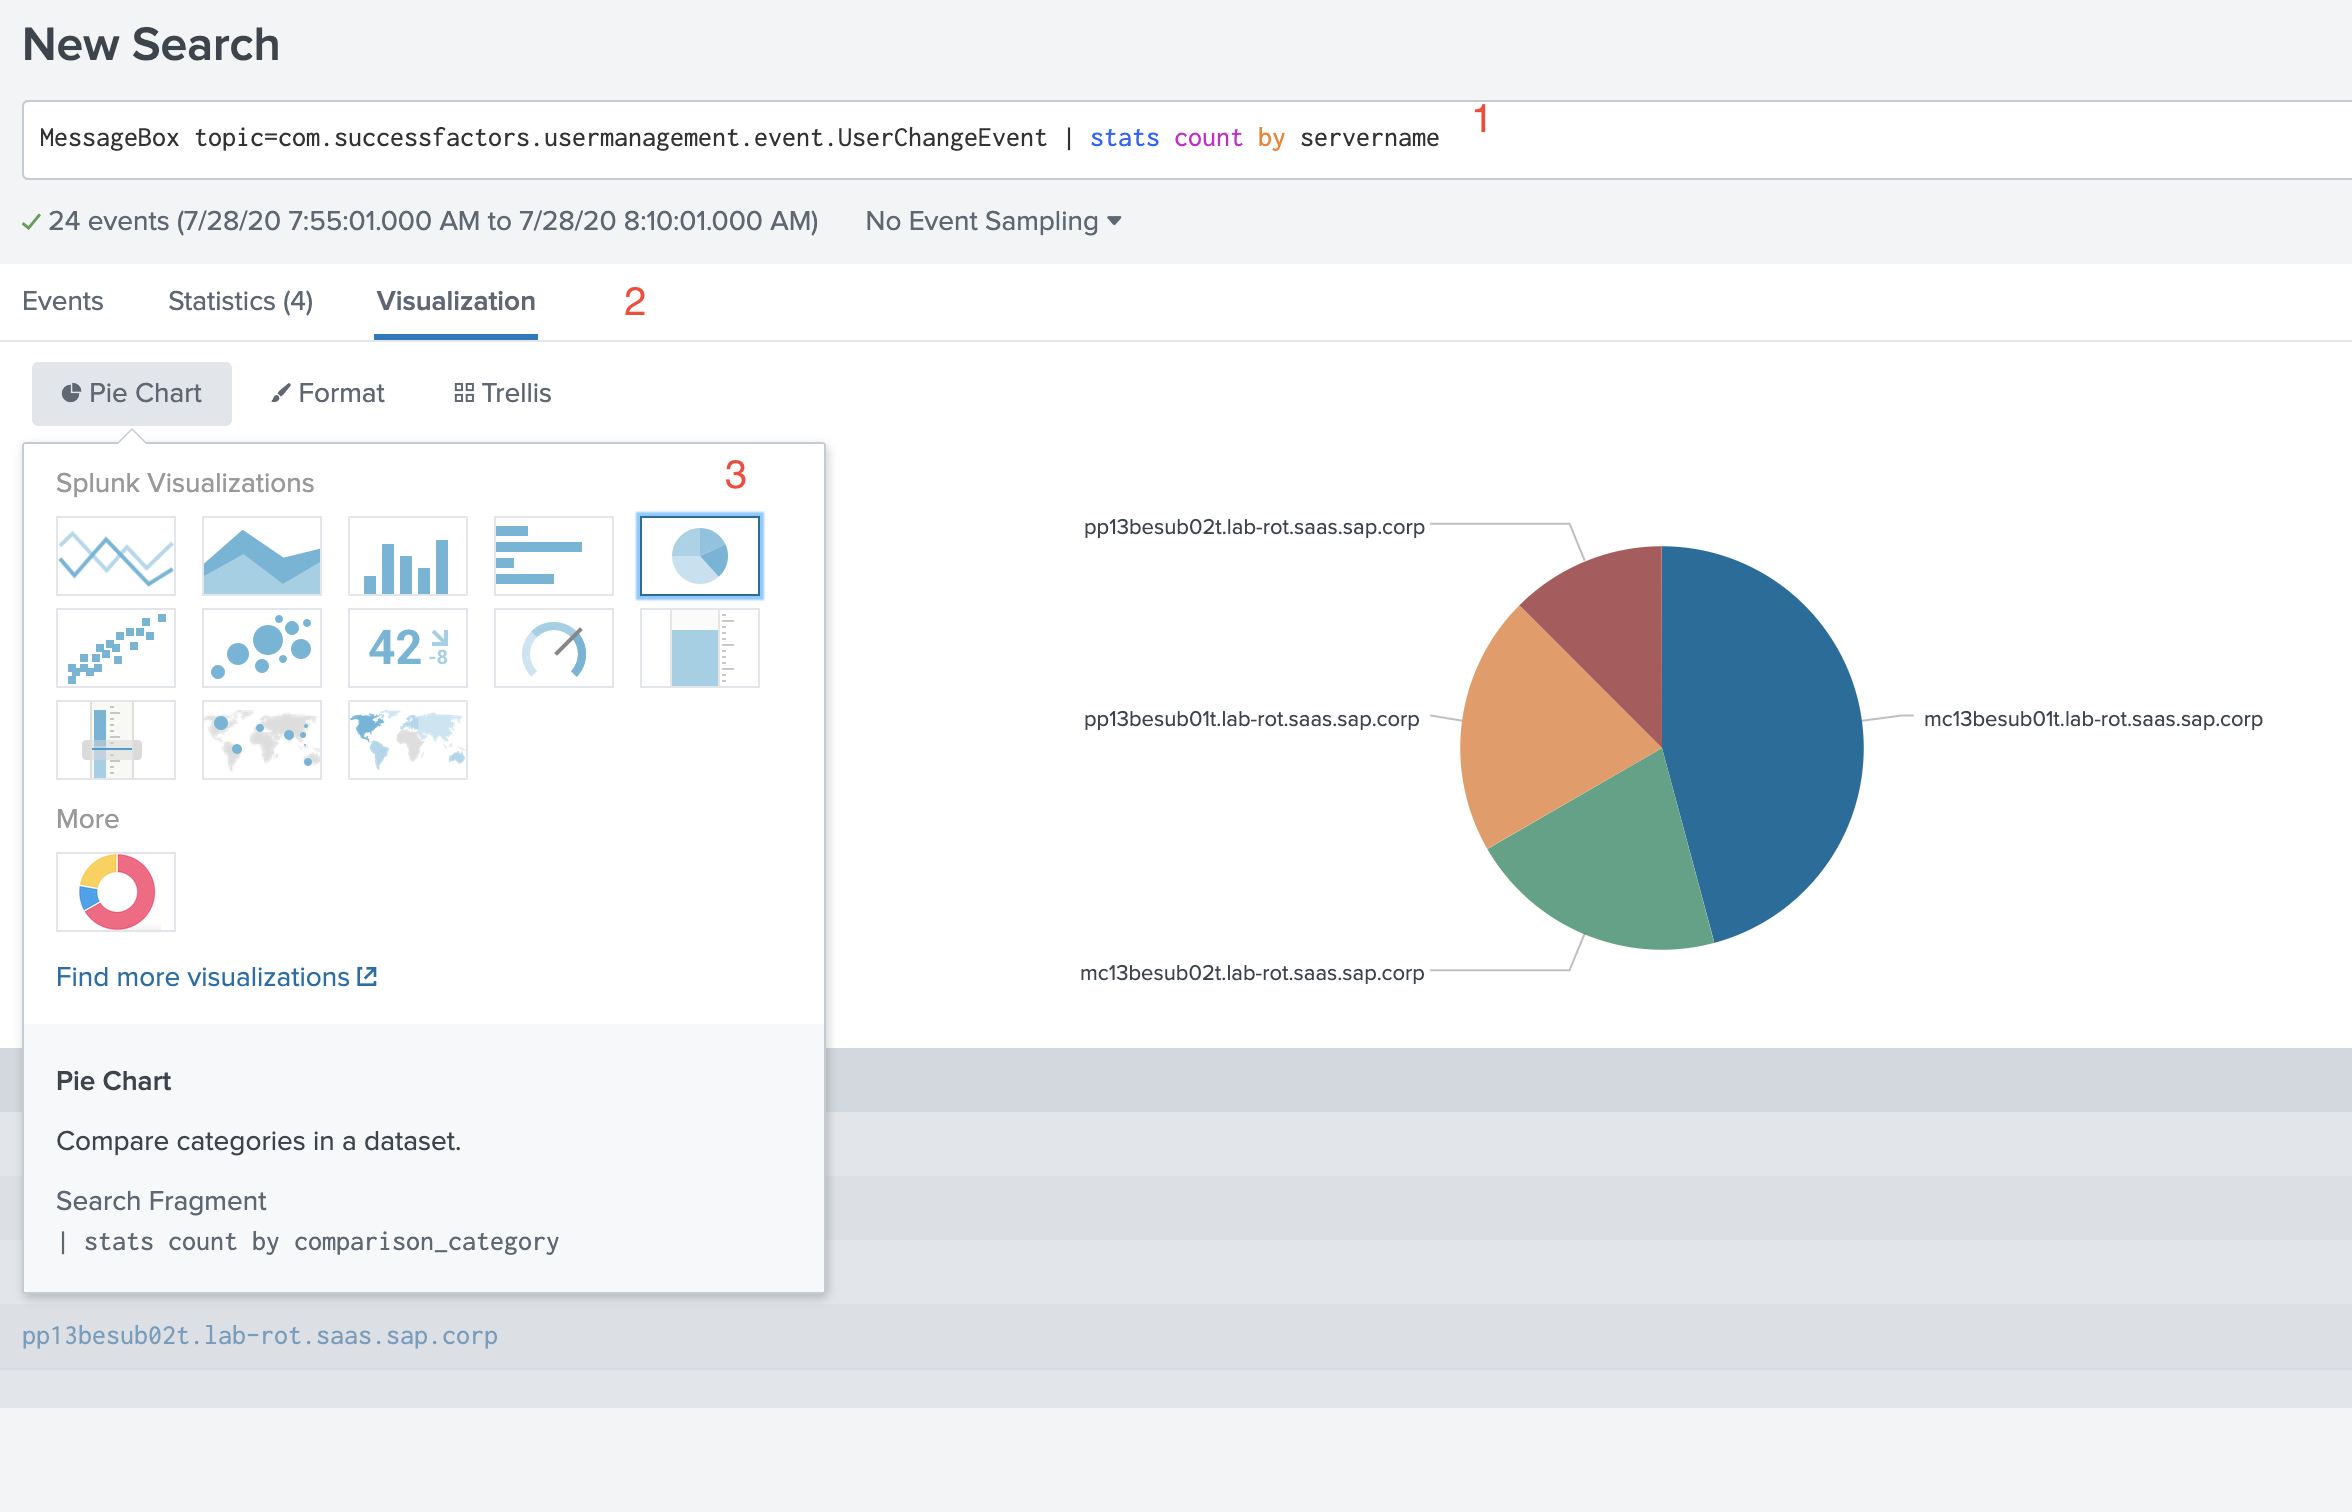This screenshot has width=2352, height=1512.
Task: Select the Scatter Chart visualization
Action: point(116,648)
